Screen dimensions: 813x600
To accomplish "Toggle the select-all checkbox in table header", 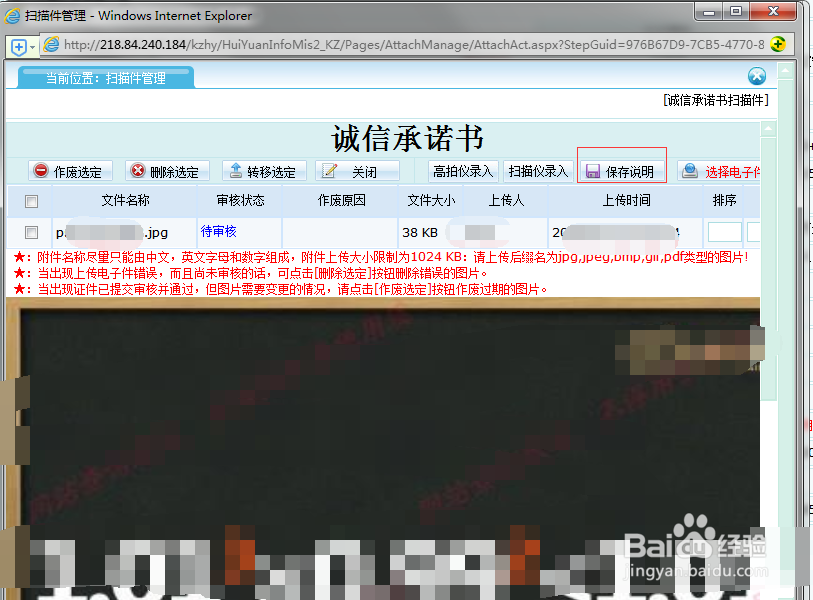I will (x=32, y=201).
